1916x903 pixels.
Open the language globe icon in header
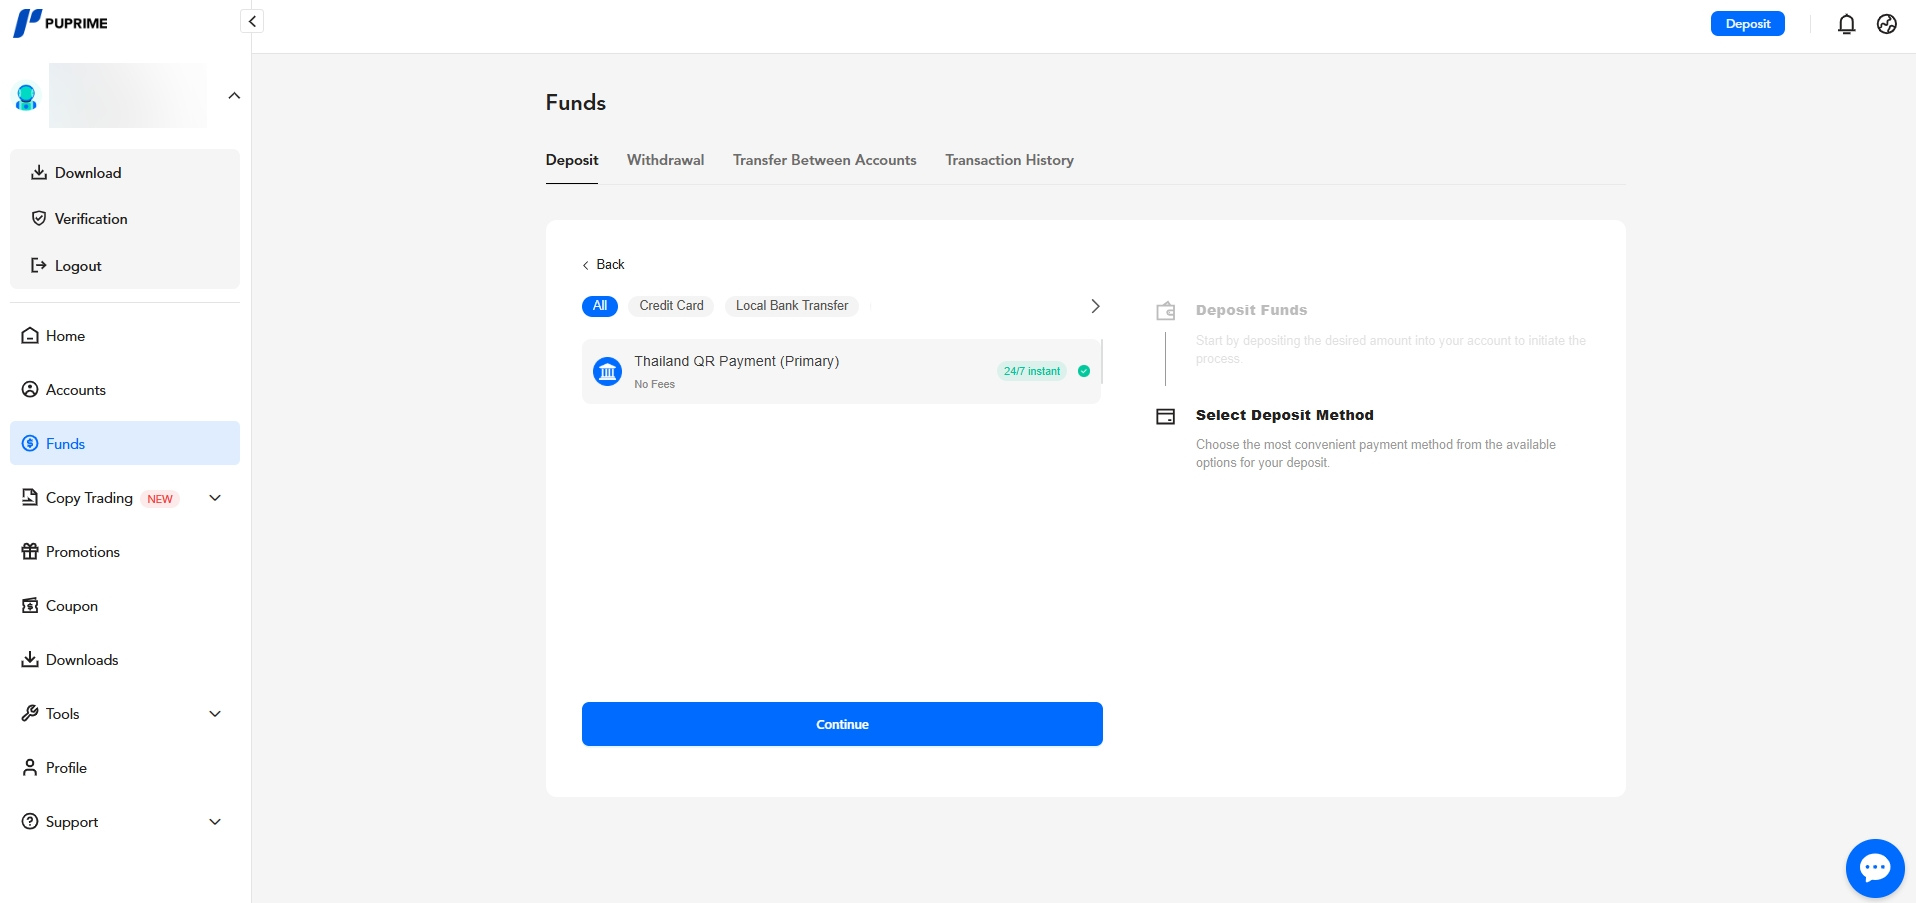click(1886, 24)
